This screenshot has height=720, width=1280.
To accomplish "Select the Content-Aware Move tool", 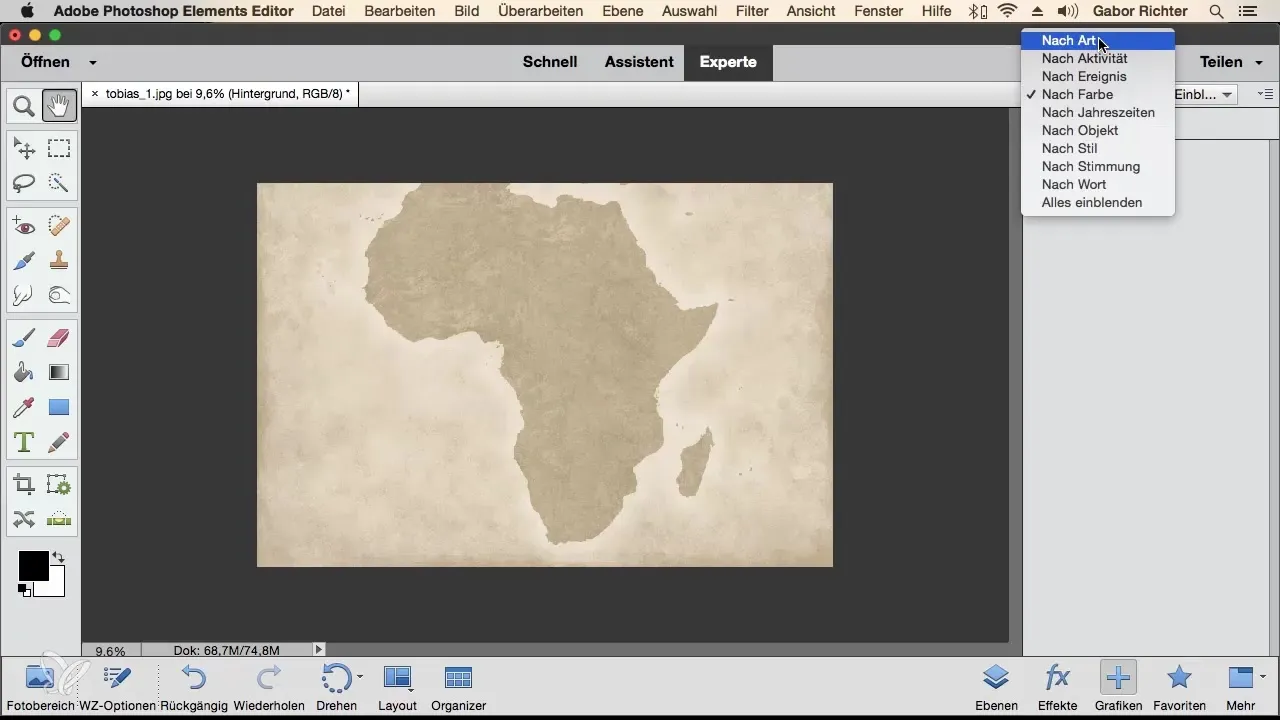I will 24,519.
